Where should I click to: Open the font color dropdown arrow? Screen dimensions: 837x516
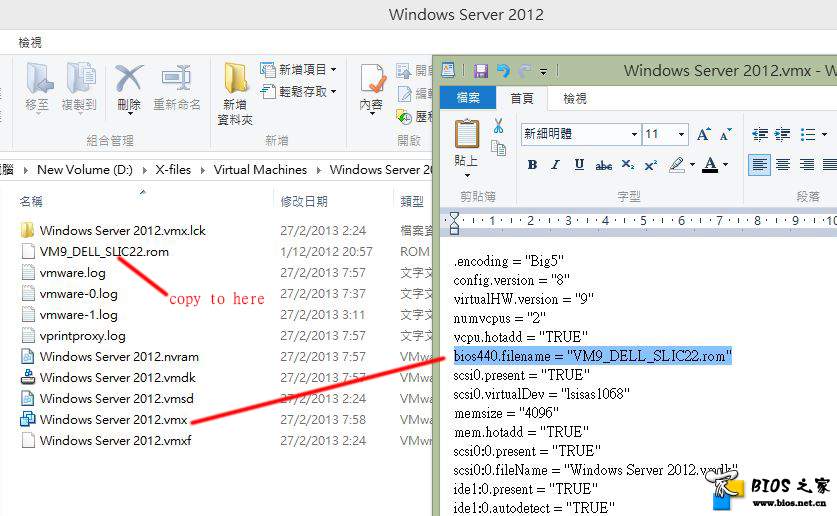(725, 165)
